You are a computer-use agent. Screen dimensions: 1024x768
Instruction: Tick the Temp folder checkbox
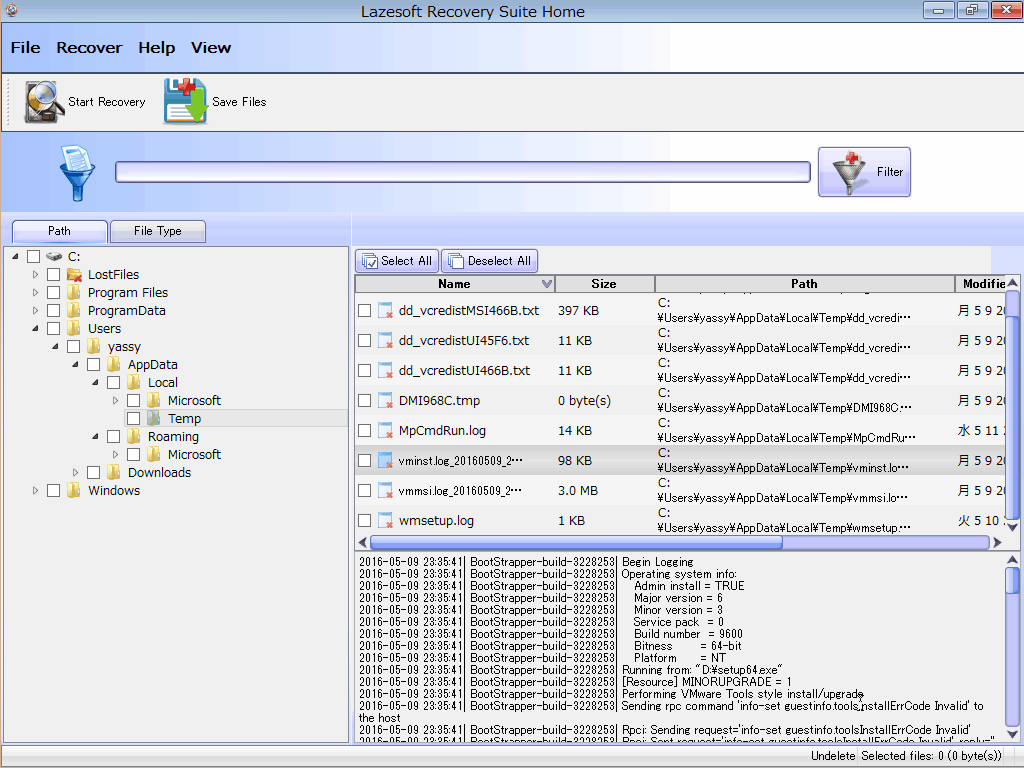coord(133,419)
